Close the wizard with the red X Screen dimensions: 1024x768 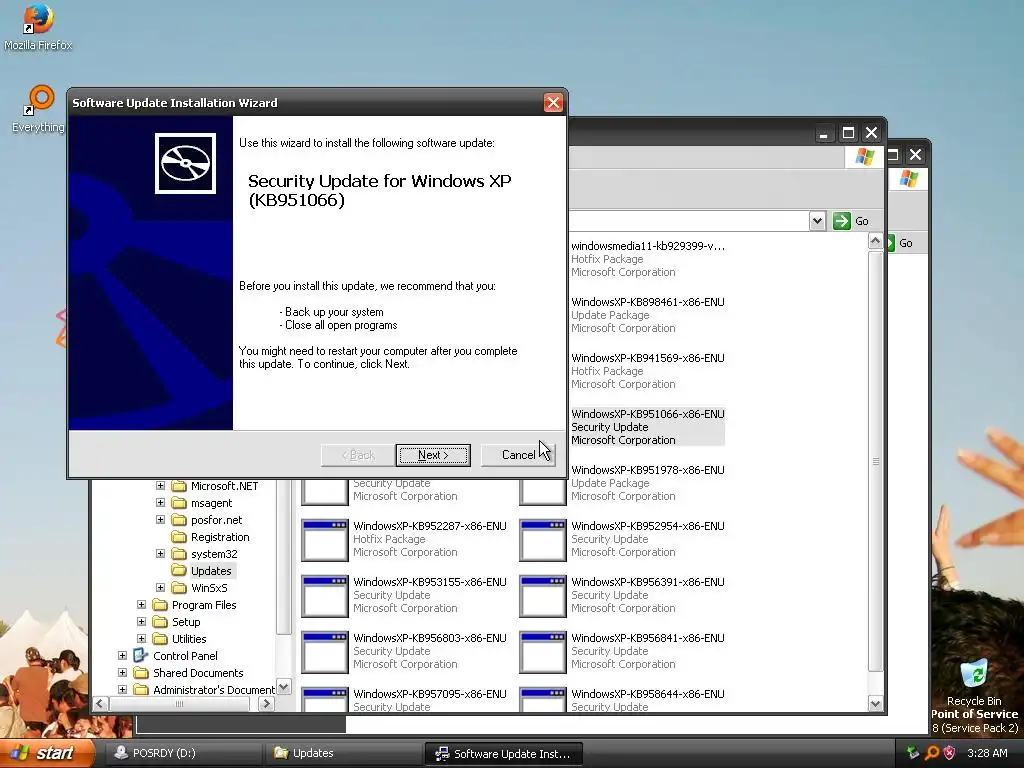click(x=553, y=103)
